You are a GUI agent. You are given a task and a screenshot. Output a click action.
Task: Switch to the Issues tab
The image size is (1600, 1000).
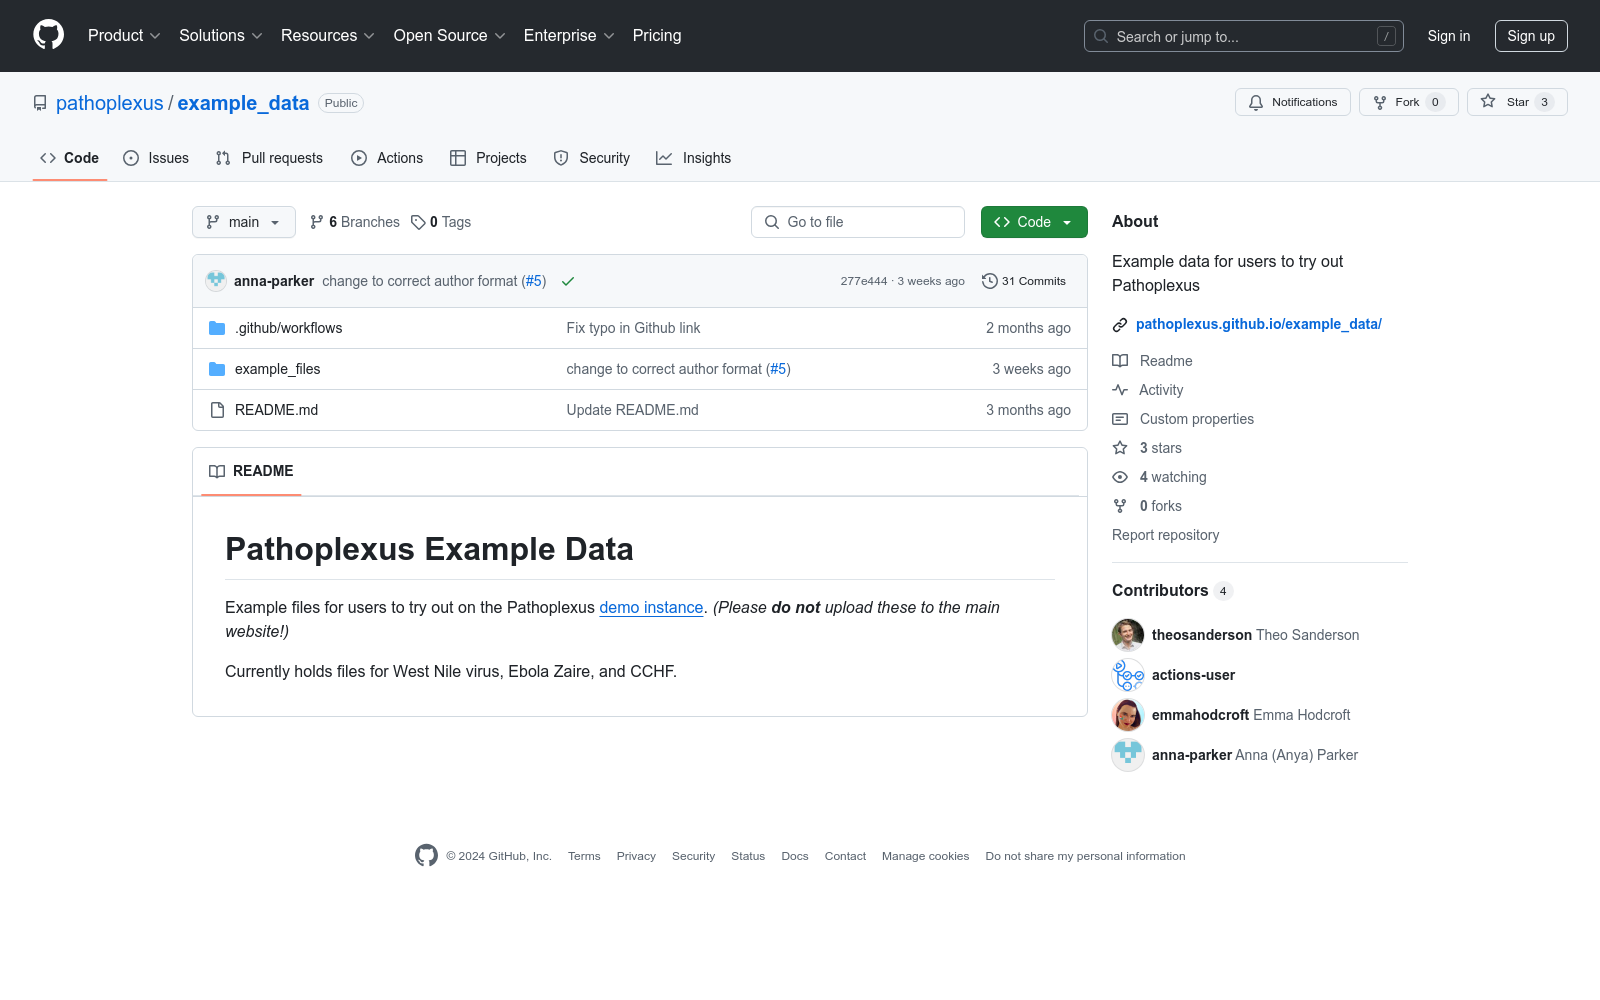click(x=156, y=158)
